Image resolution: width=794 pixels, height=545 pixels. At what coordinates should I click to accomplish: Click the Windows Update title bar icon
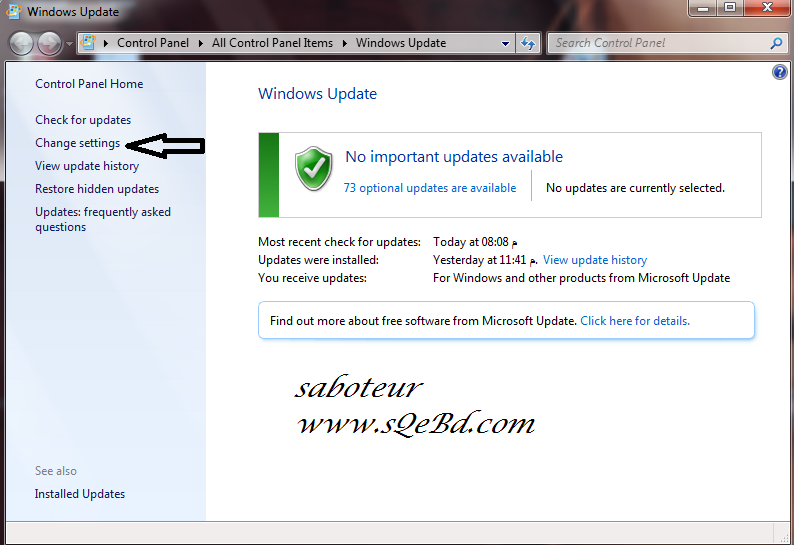point(13,12)
